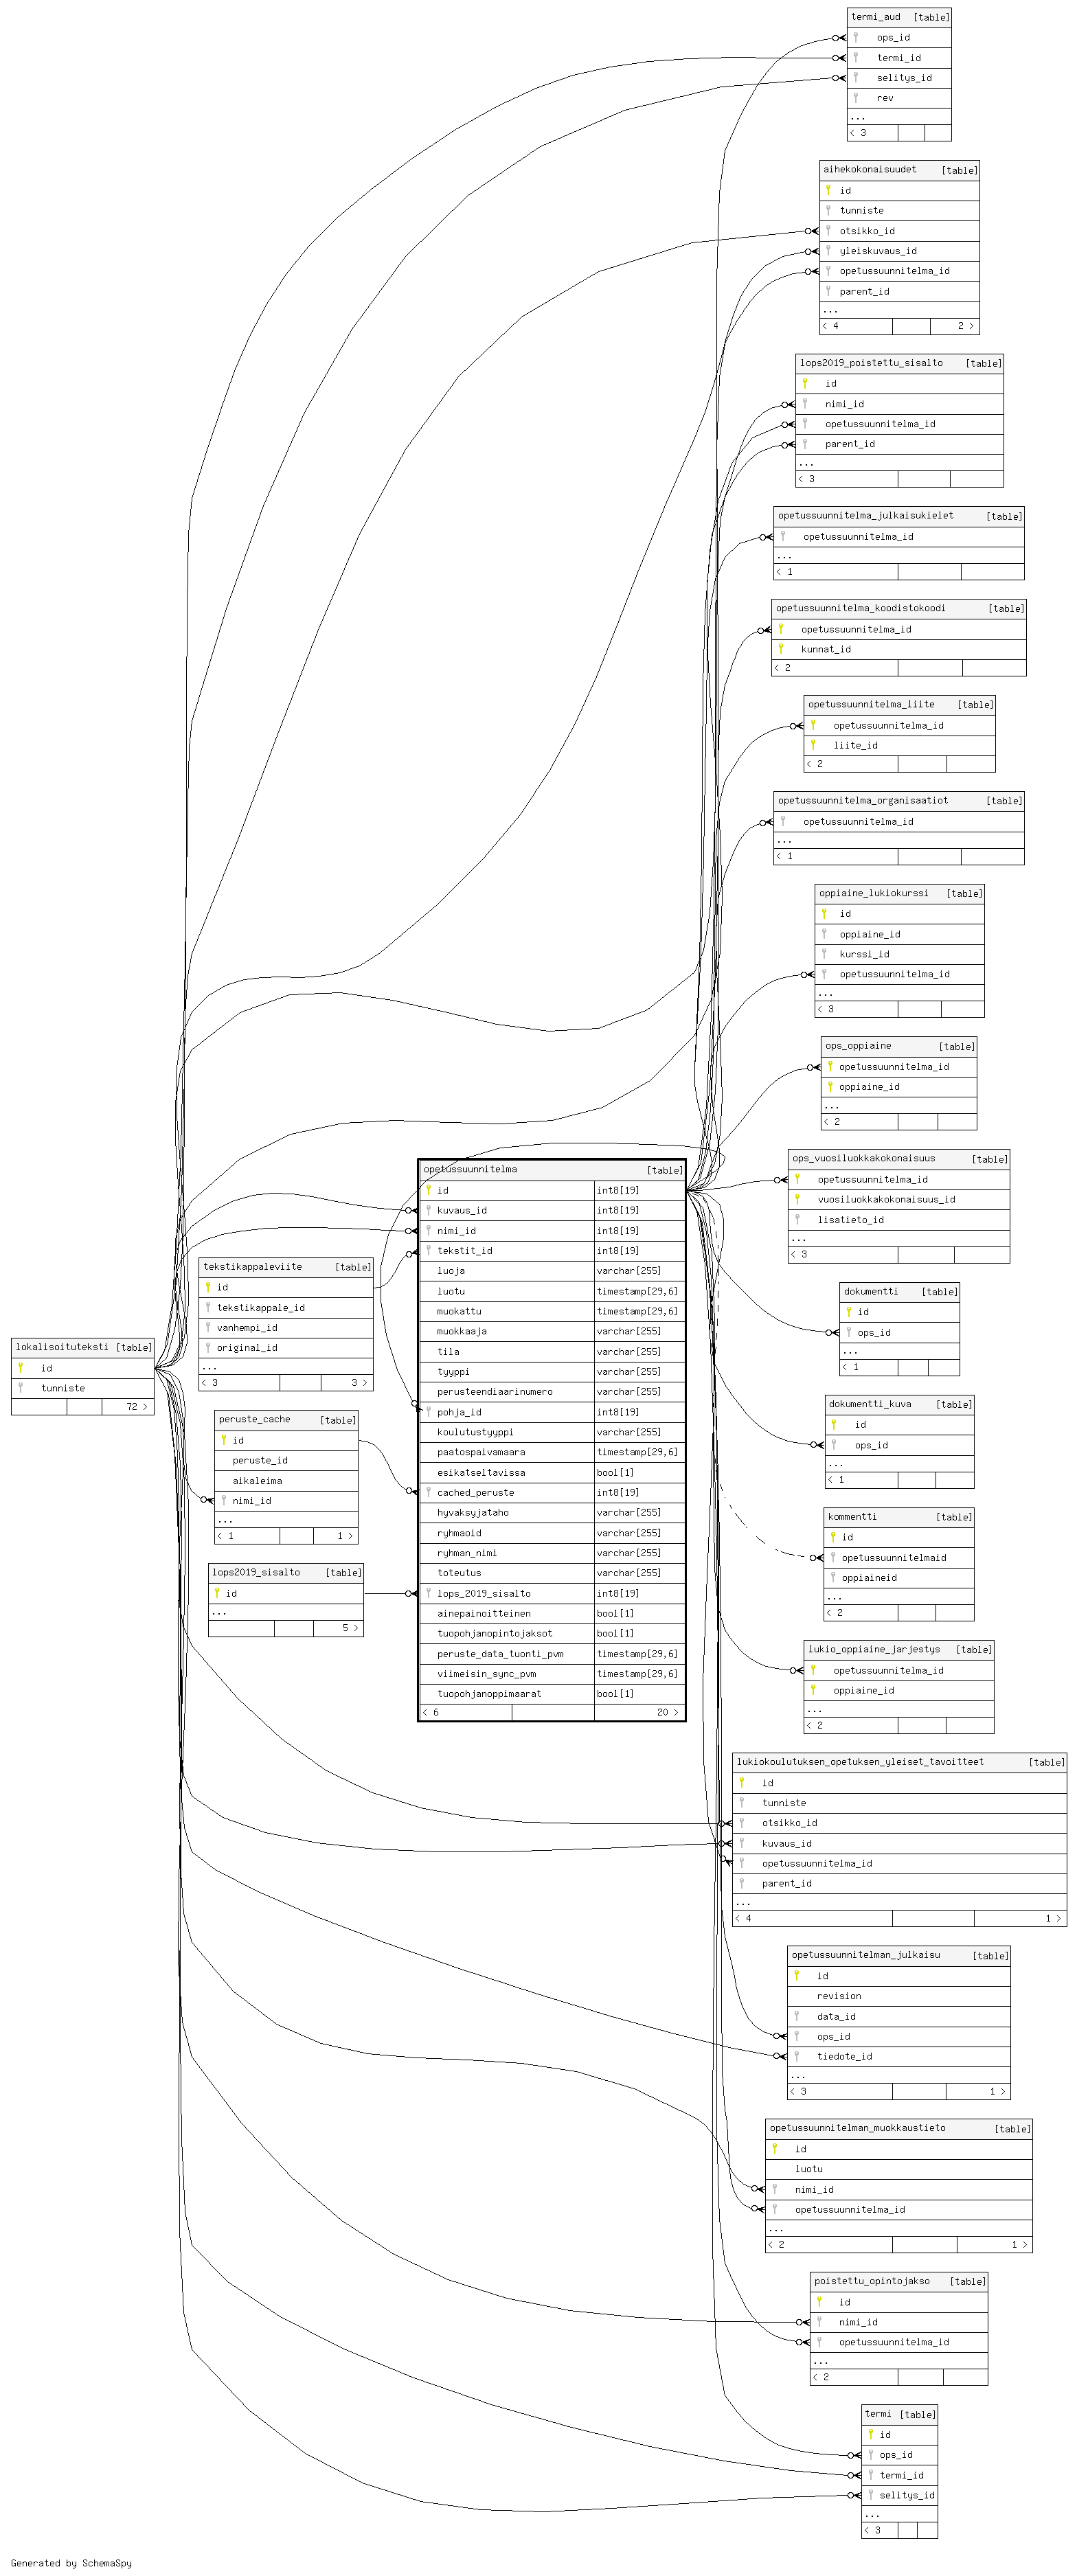Click the tuopohjanopintojaksot column row
The height and width of the screenshot is (2576, 1077).
552,1633
